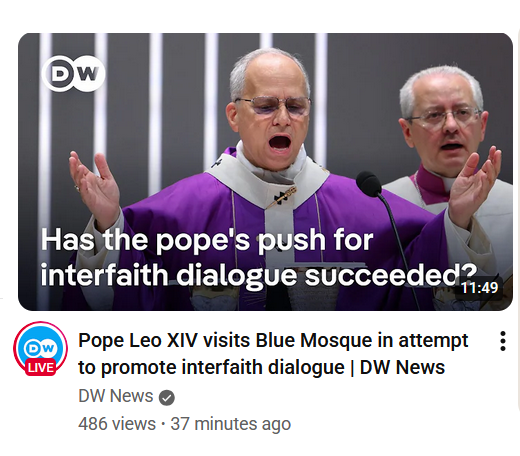Viewport: 520px width, 456px height.
Task: Click the "37 minutes ago" timestamp
Action: [231, 424]
